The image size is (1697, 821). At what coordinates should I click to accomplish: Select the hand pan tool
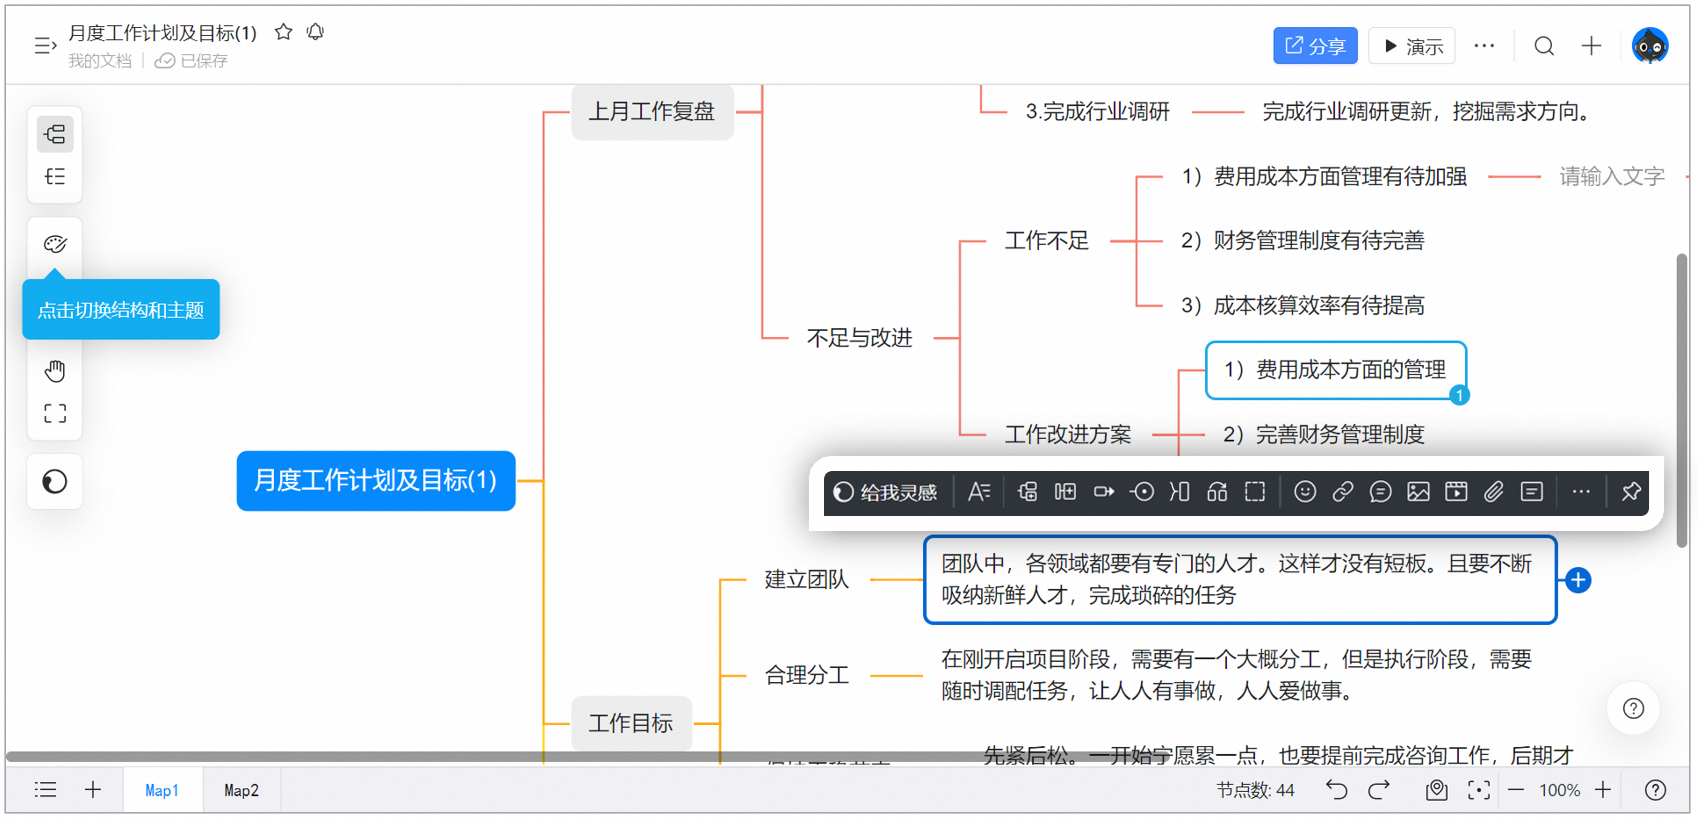[55, 371]
